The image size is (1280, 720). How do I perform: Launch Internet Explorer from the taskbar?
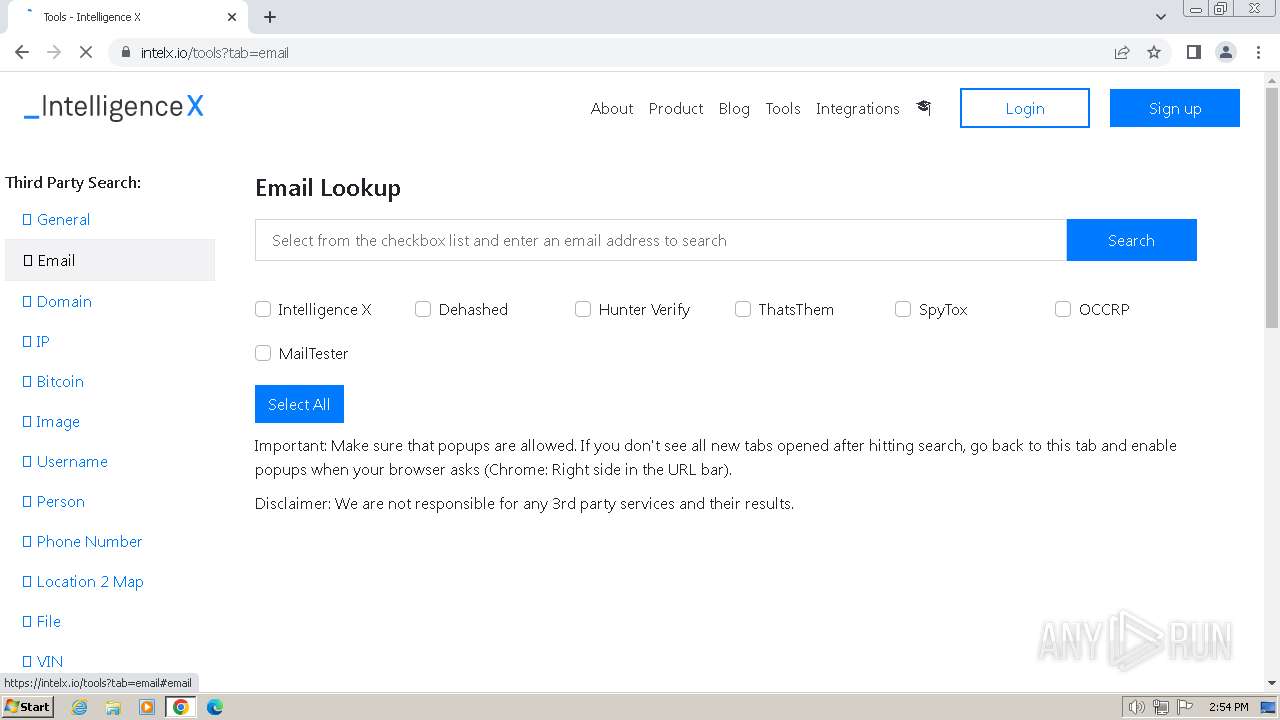coord(80,707)
